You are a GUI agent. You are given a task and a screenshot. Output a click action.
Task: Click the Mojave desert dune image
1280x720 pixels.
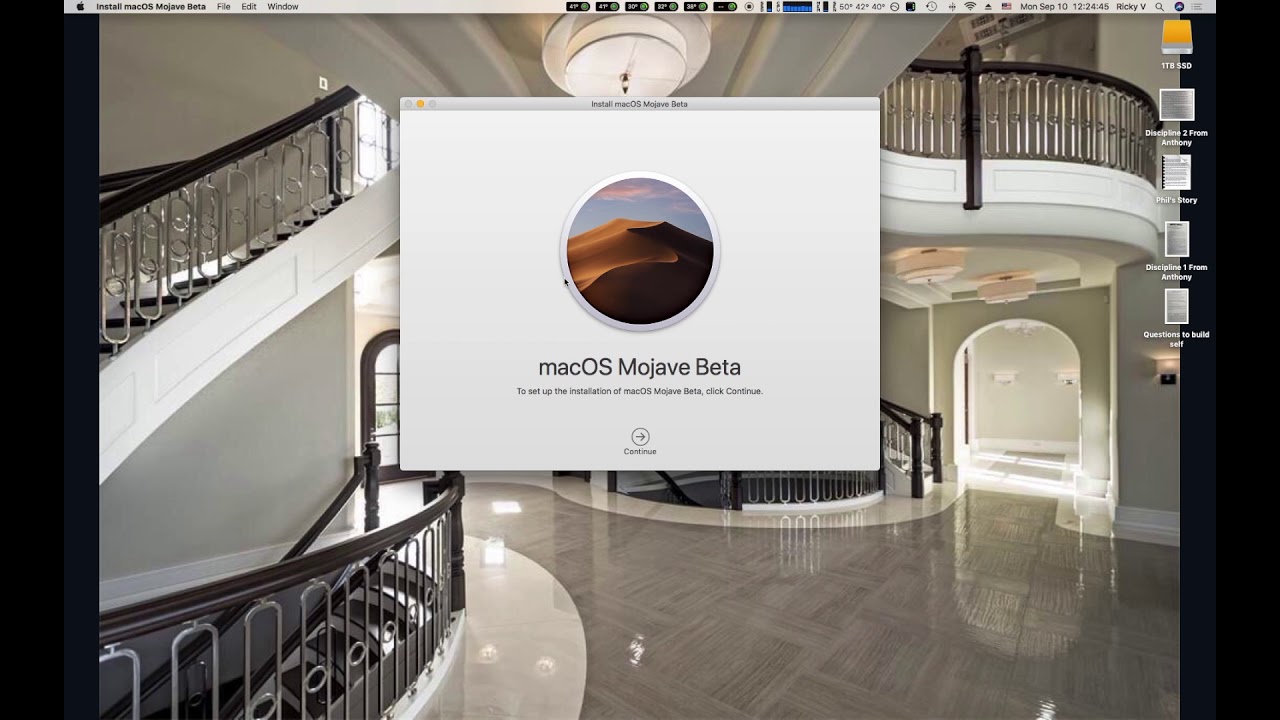(640, 251)
